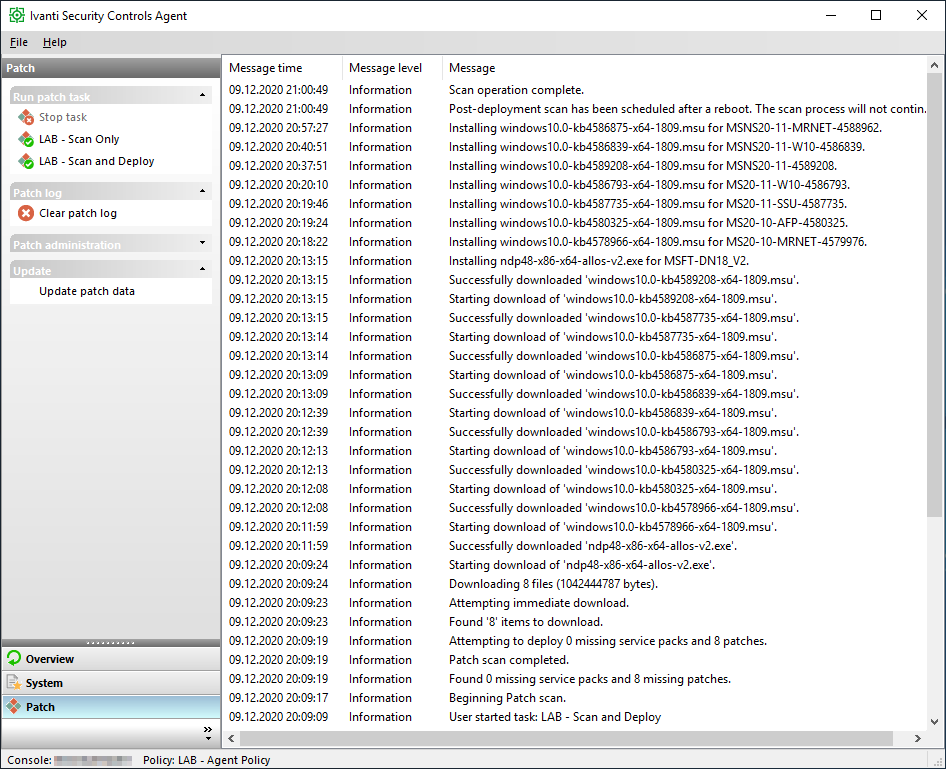
Task: Collapse the Run patch task group
Action: point(202,95)
